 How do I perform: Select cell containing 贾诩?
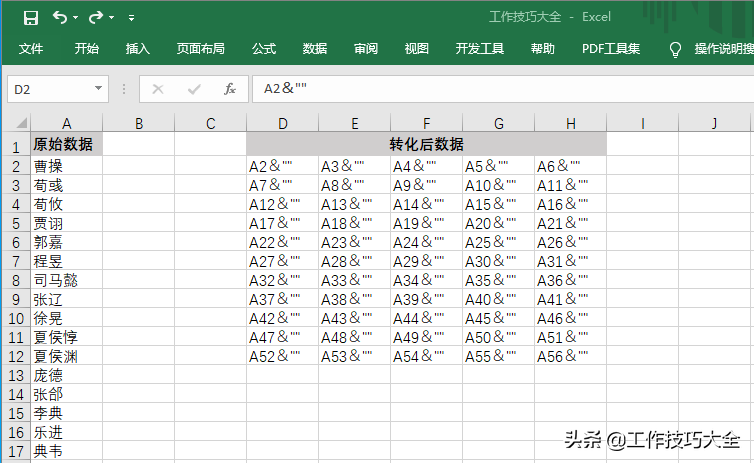[x=66, y=223]
